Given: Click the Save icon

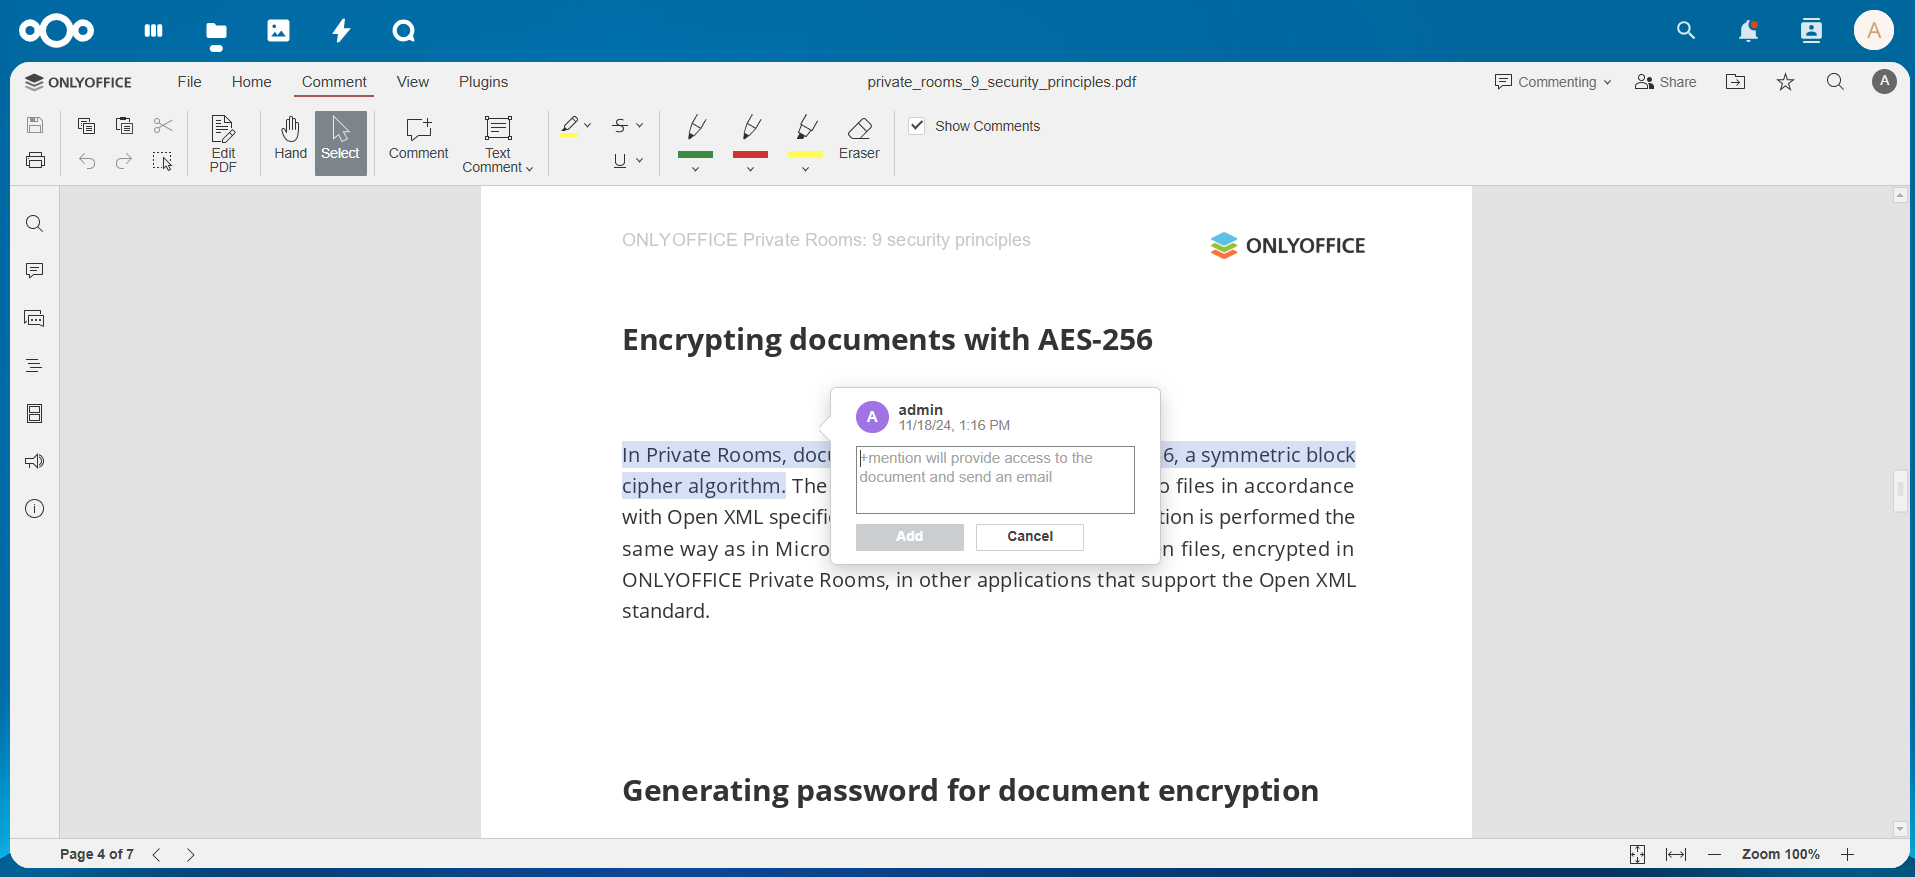Looking at the screenshot, I should [x=35, y=125].
